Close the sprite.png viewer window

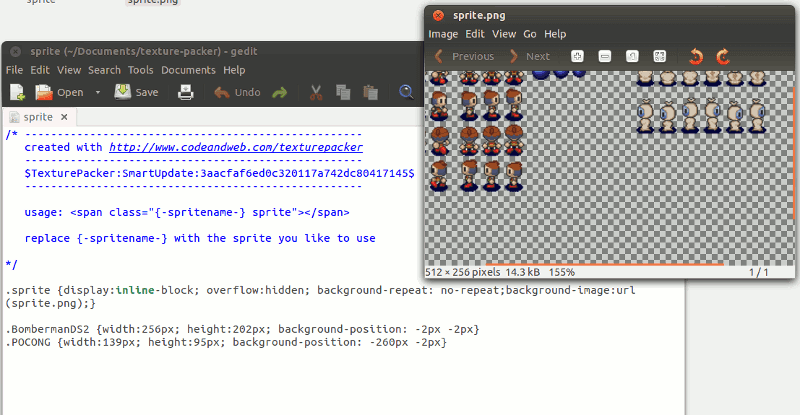(438, 15)
